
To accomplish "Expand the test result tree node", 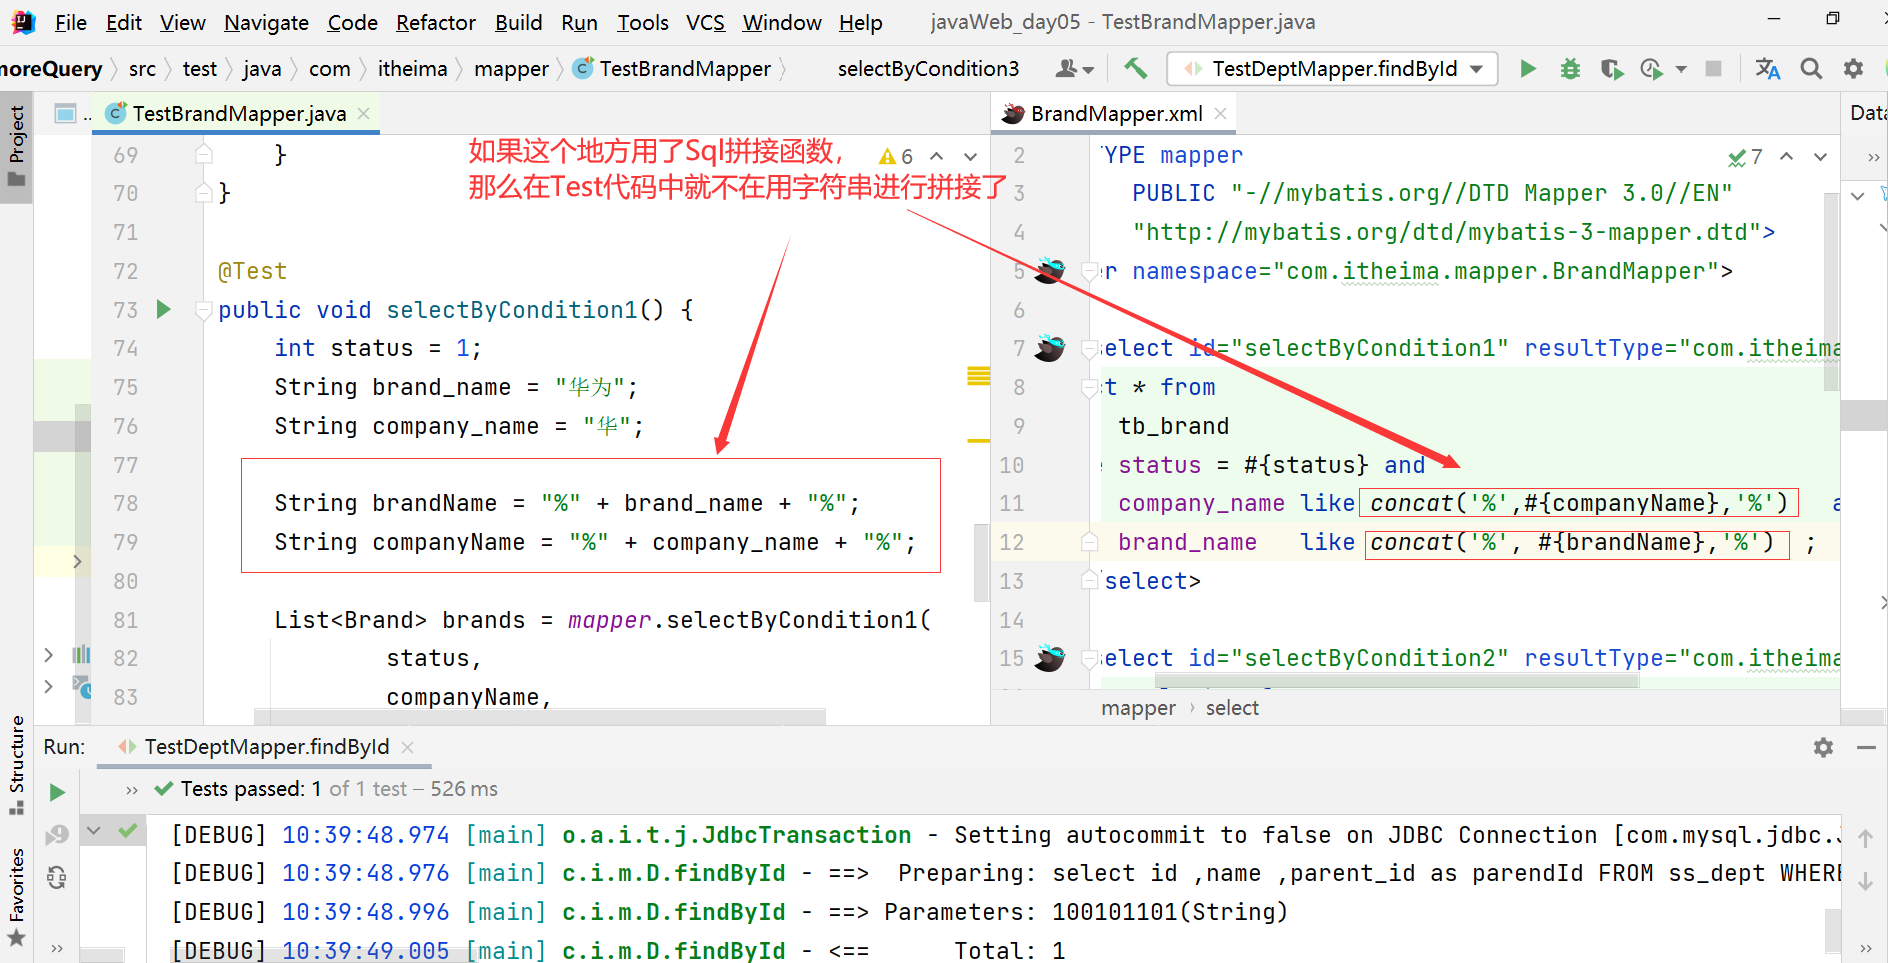I will tap(94, 830).
